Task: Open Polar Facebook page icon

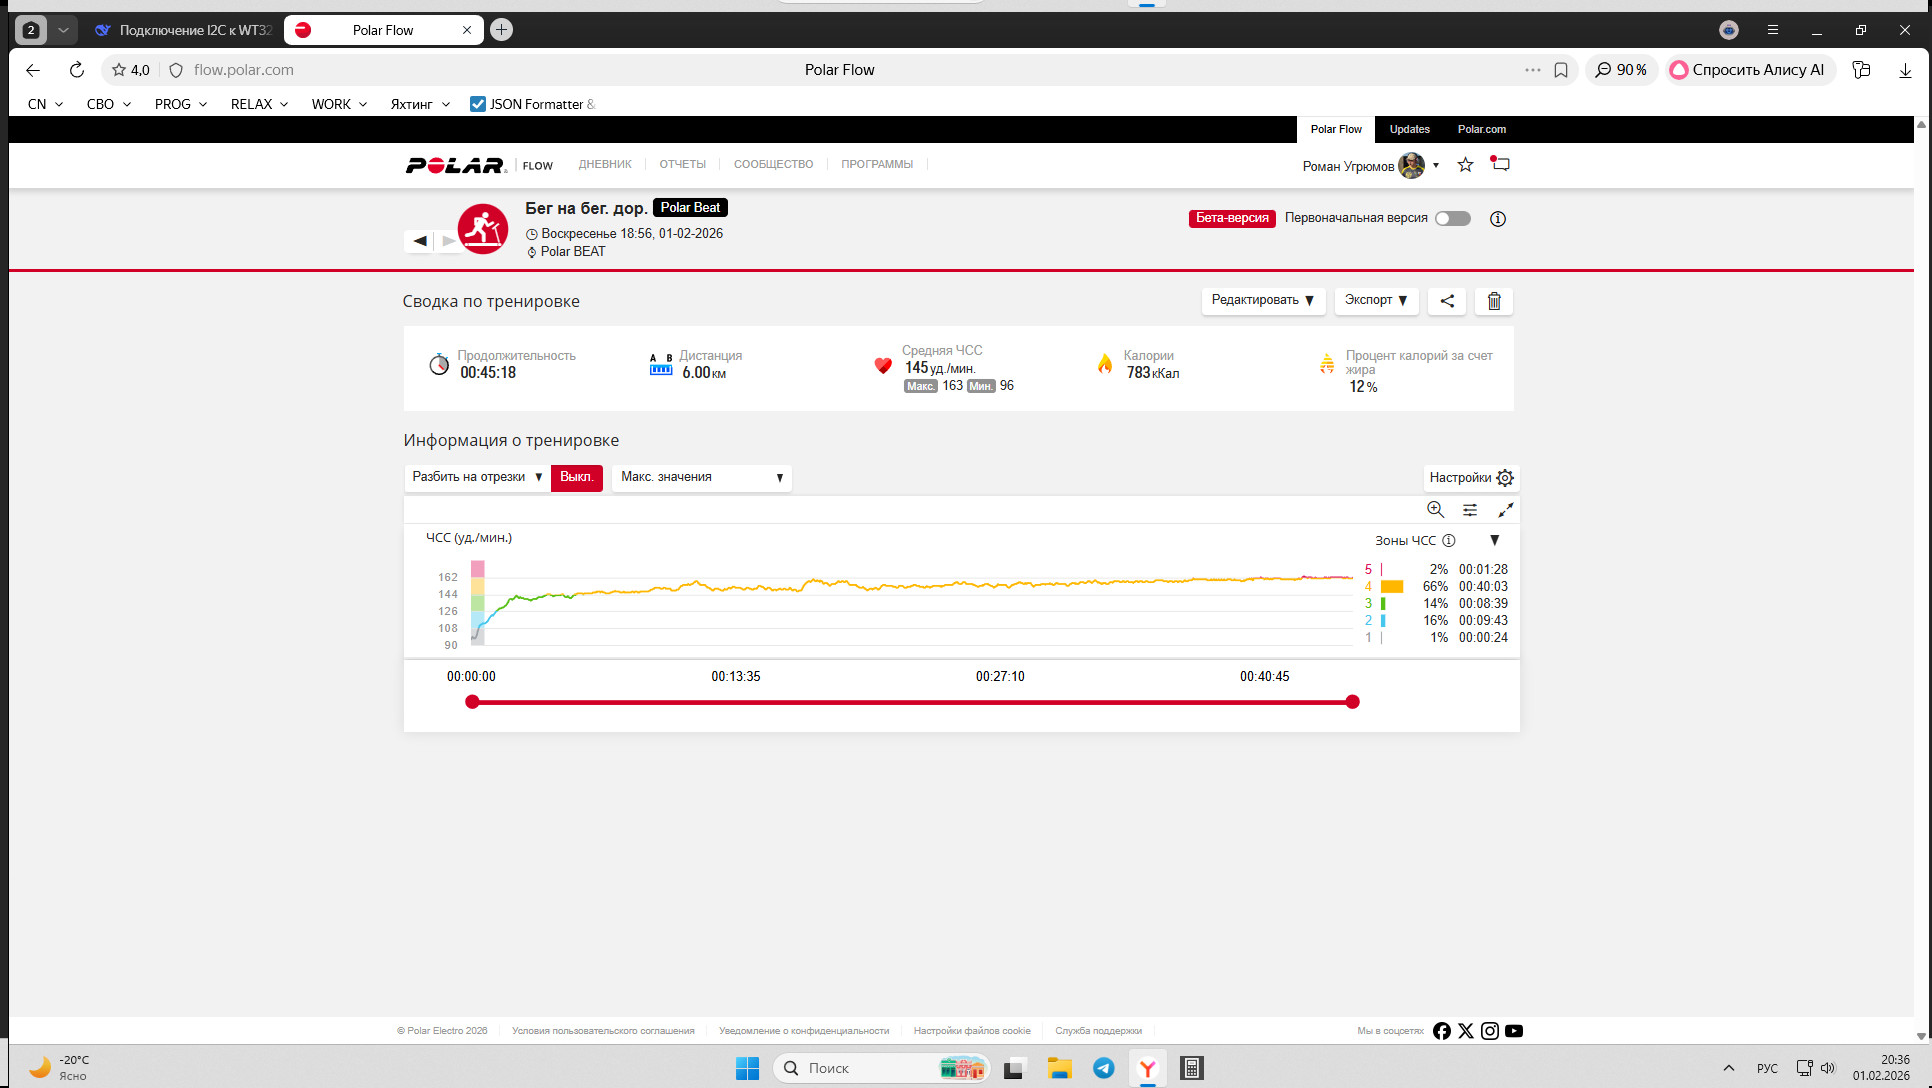Action: click(x=1441, y=1031)
